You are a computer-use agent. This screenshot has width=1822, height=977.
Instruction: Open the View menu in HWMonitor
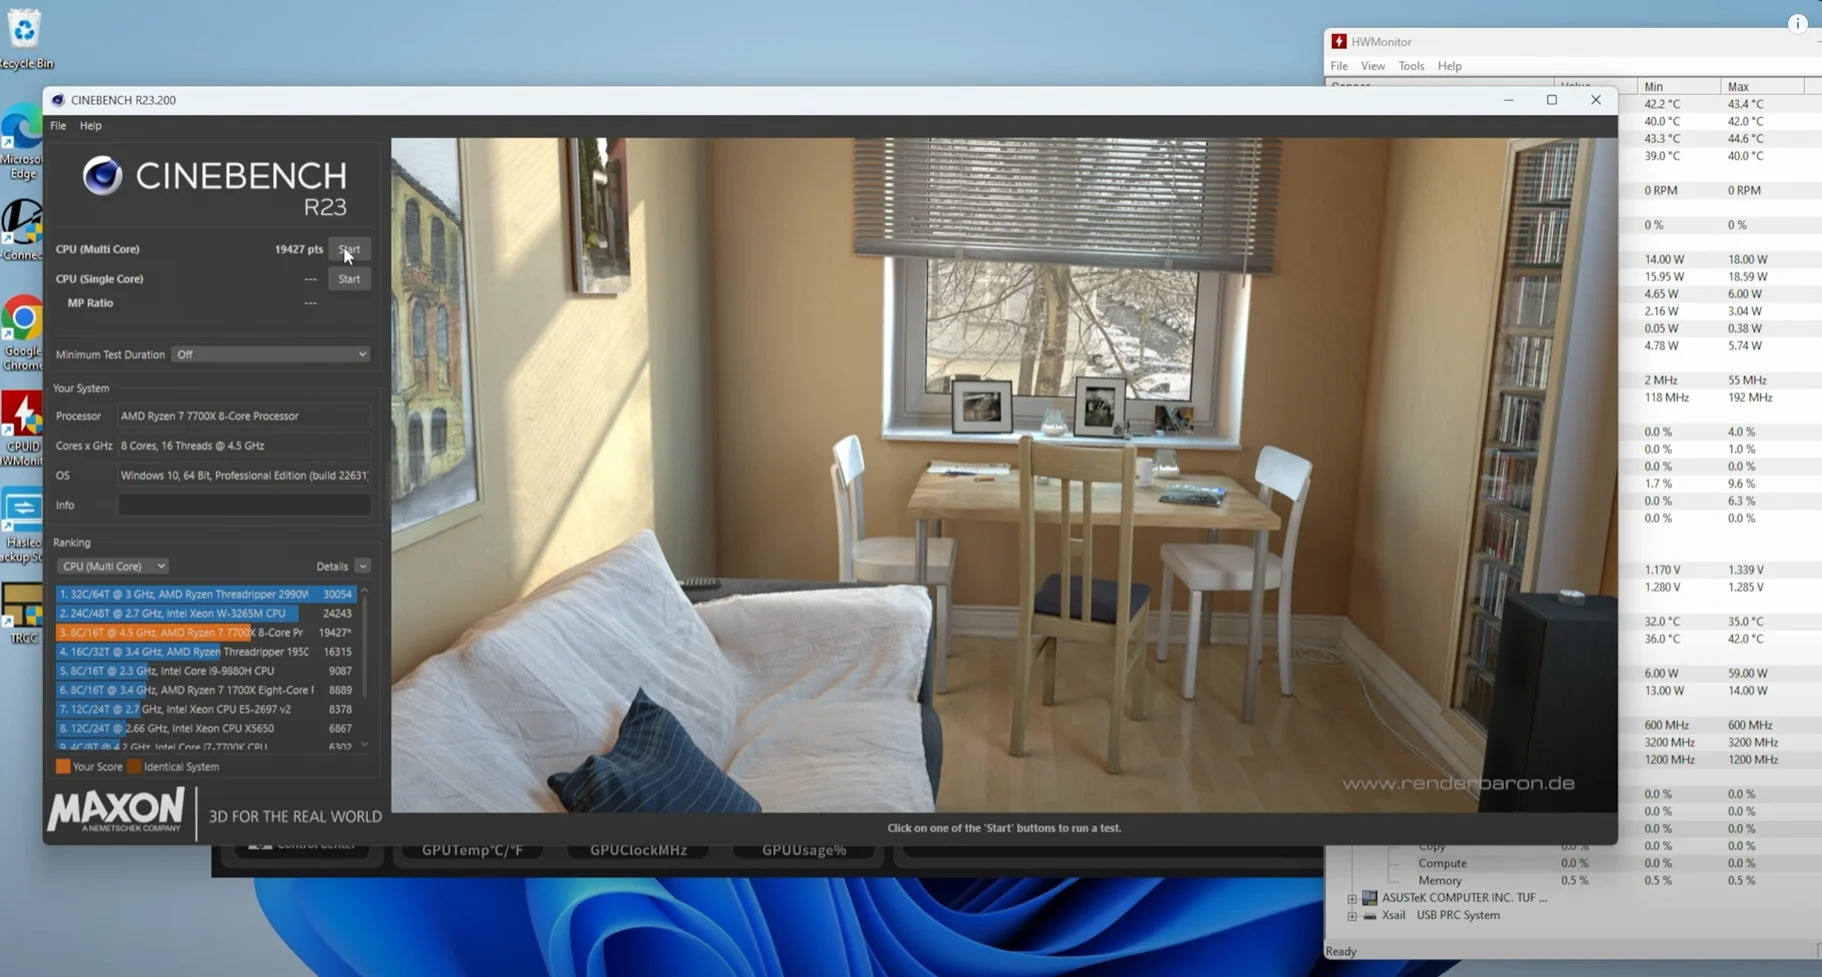click(x=1373, y=66)
